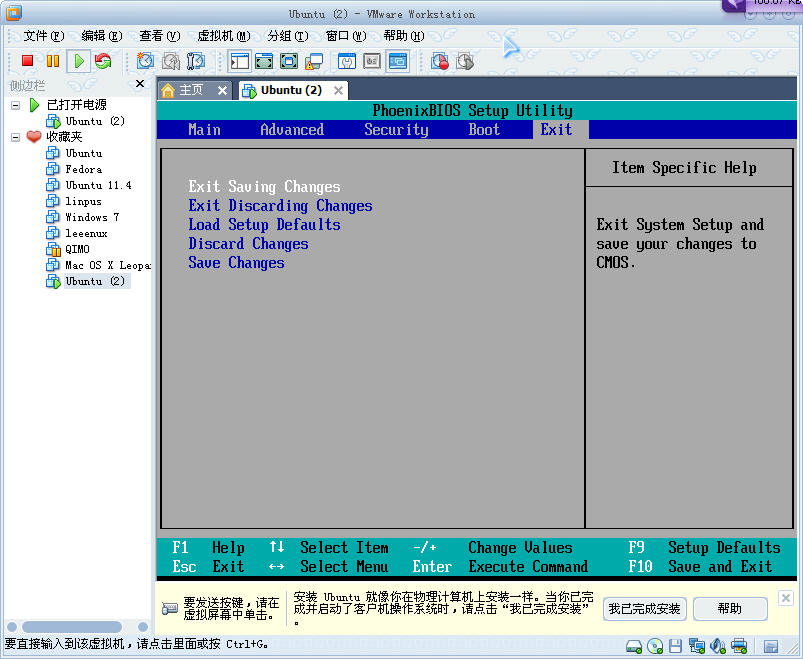Open the 分组(T) menu

pos(288,36)
